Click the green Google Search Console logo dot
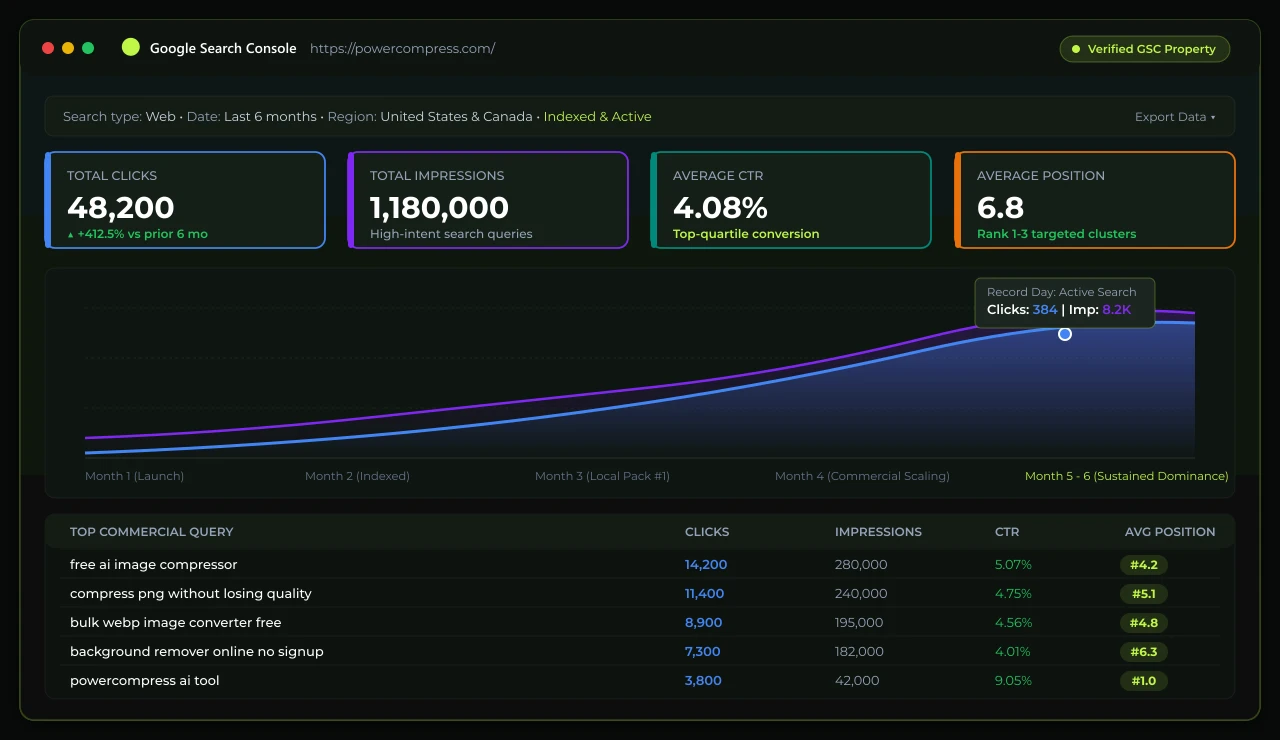Viewport: 1280px width, 740px height. [x=130, y=47]
